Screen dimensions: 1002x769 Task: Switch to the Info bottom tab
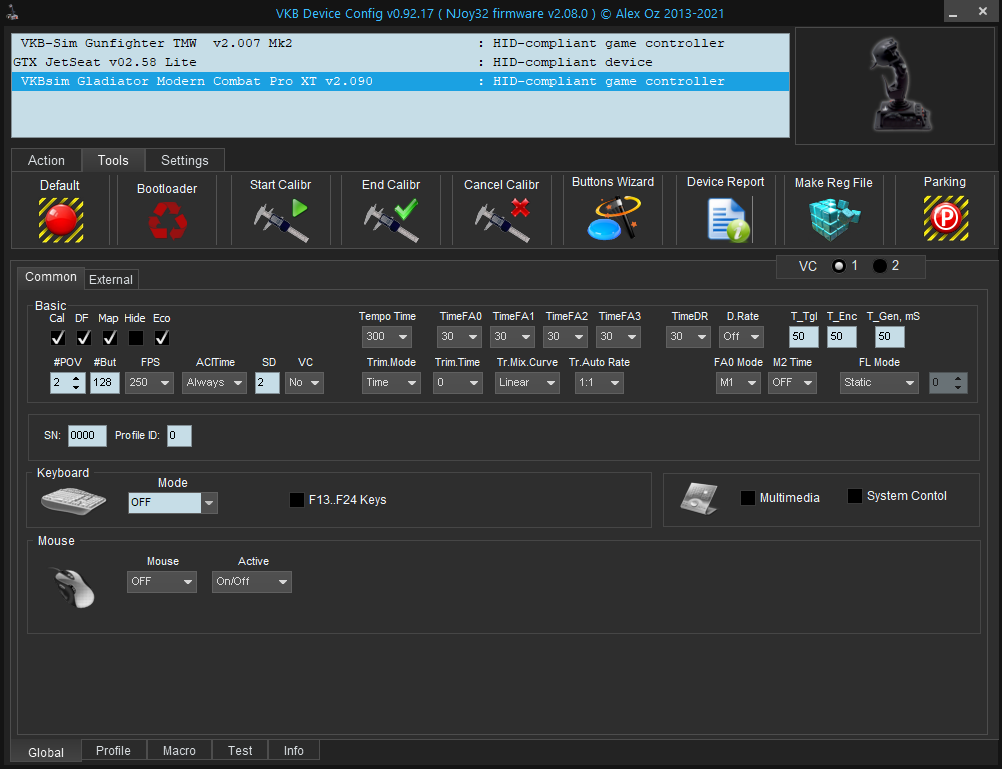click(293, 750)
